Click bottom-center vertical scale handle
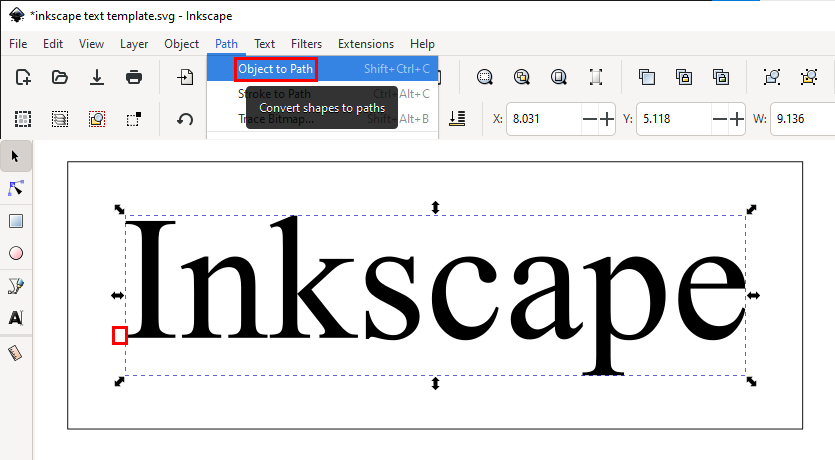 435,383
